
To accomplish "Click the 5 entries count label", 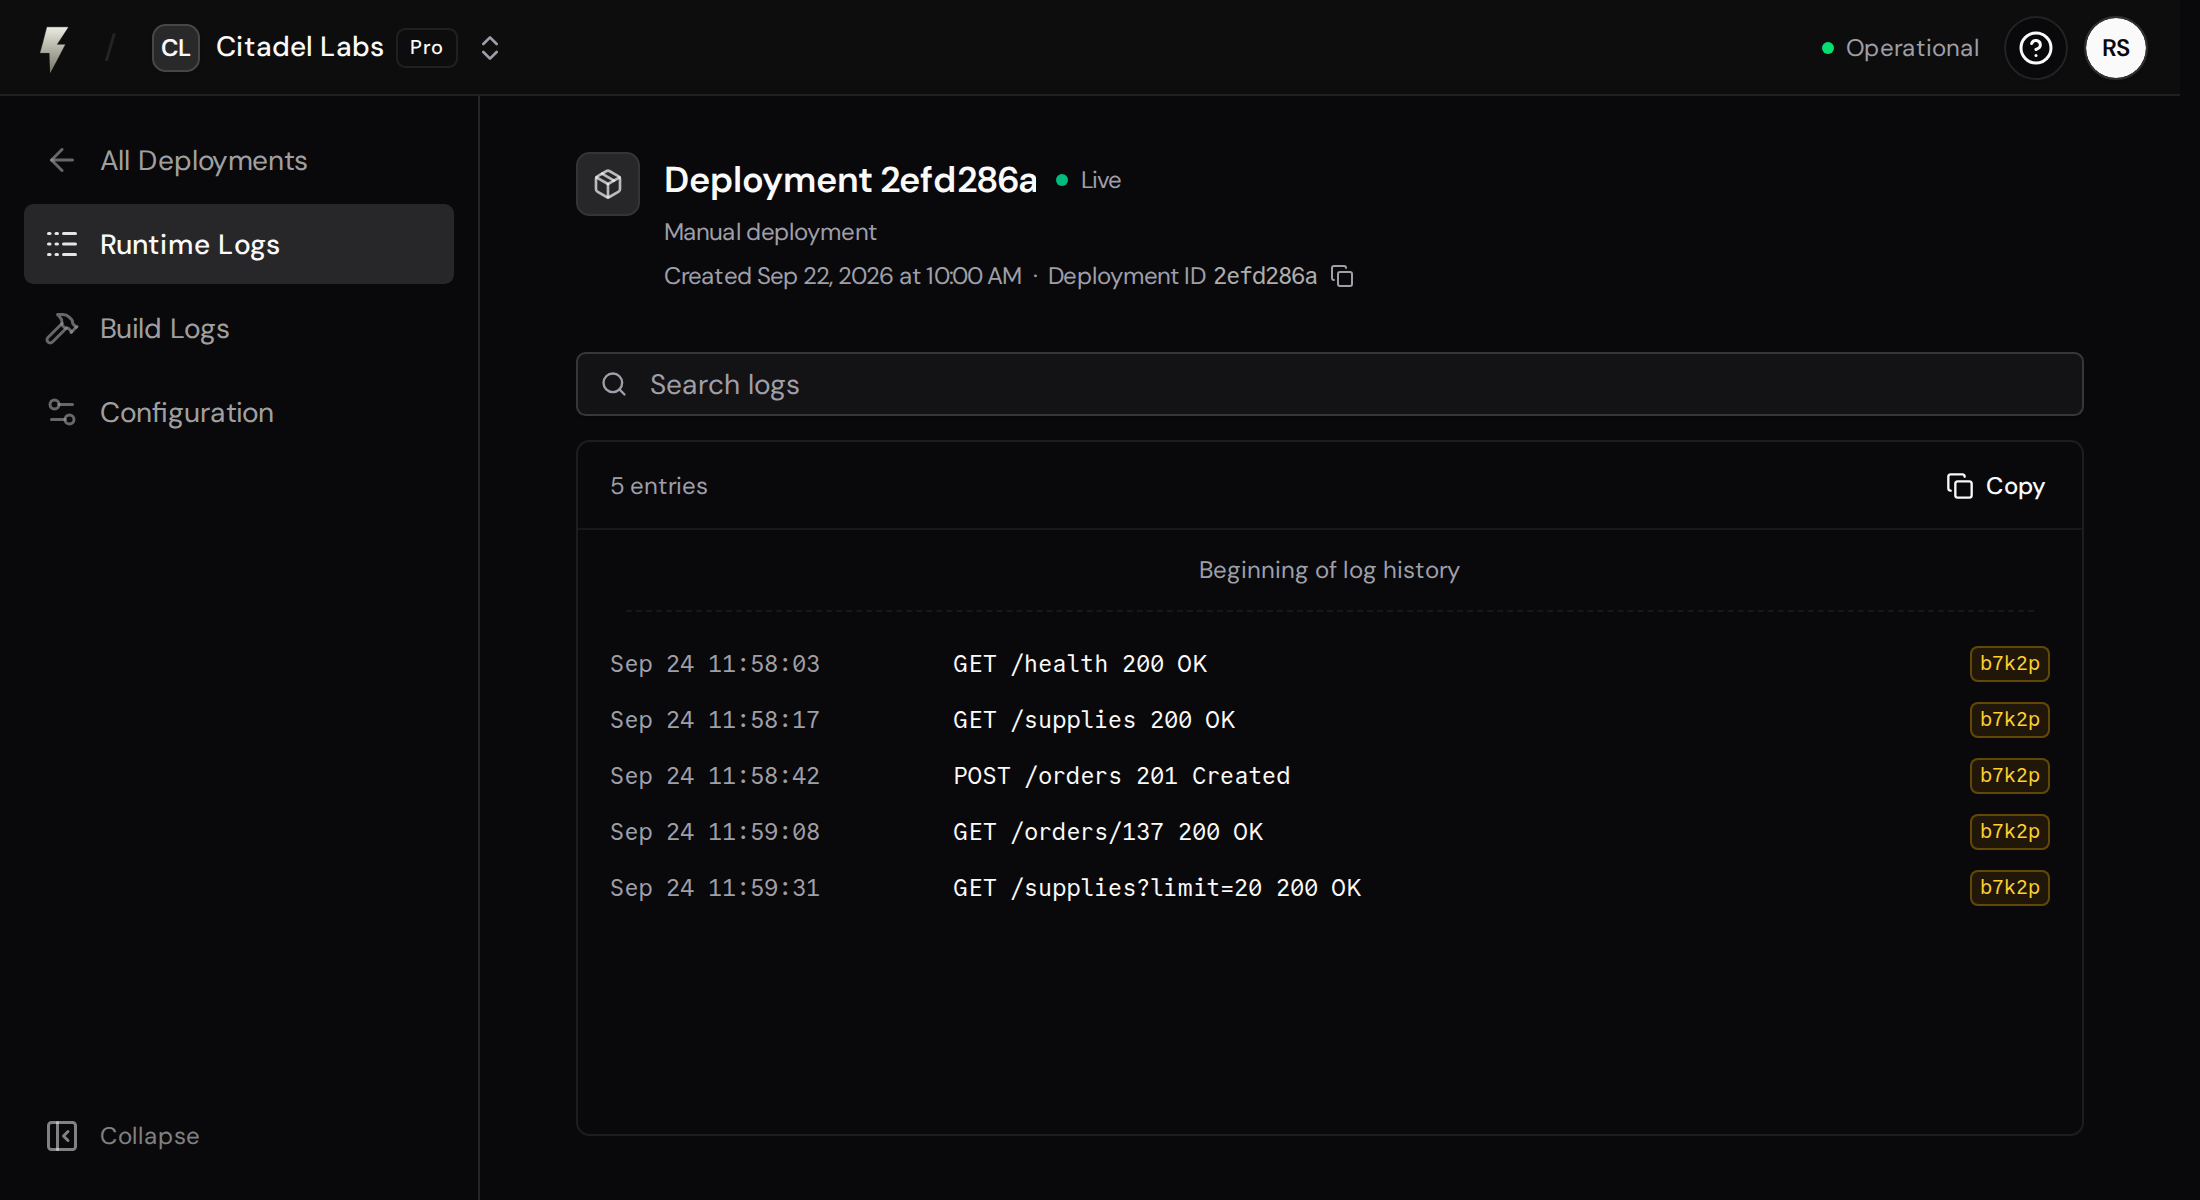I will pos(659,486).
